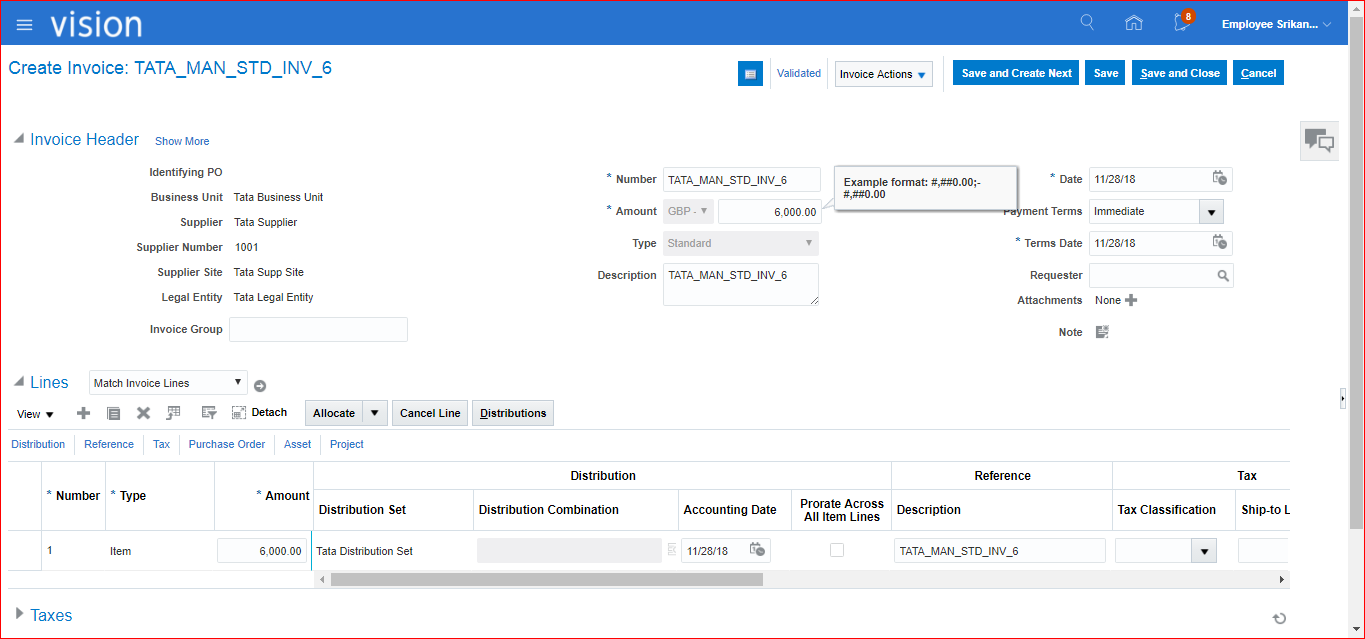1365x639 pixels.
Task: Collapse the Invoice Header section
Action: pyautogui.click(x=18, y=140)
